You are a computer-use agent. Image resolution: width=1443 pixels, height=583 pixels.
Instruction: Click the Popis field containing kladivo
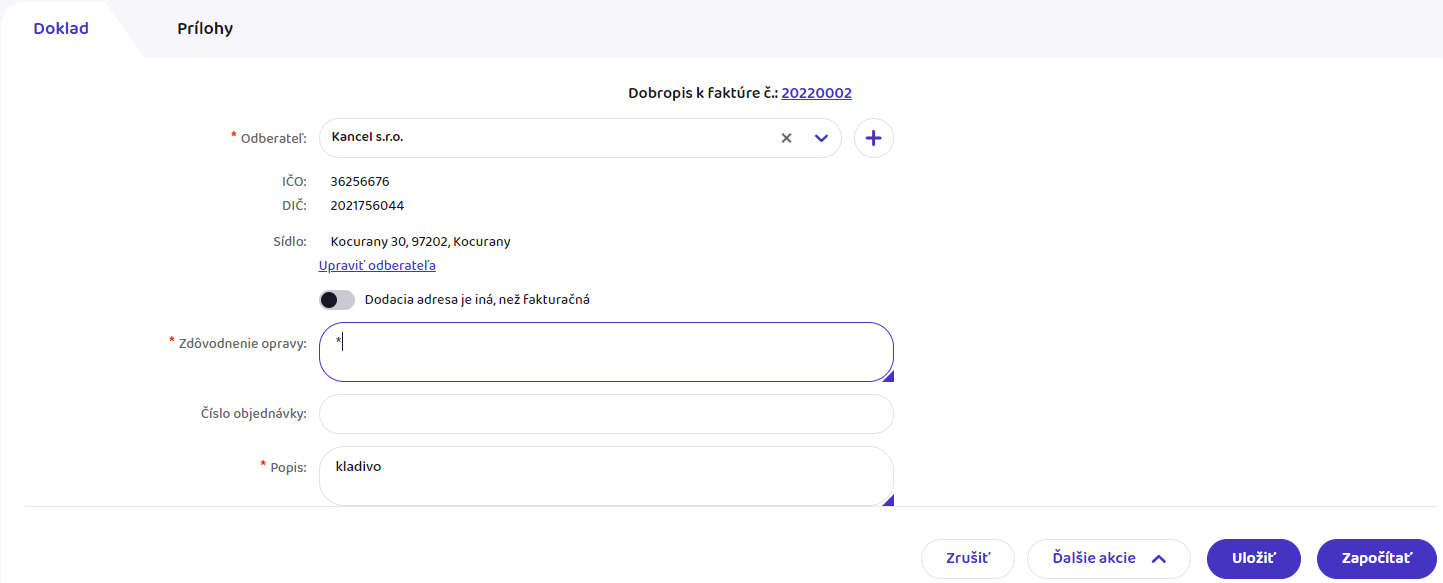605,475
